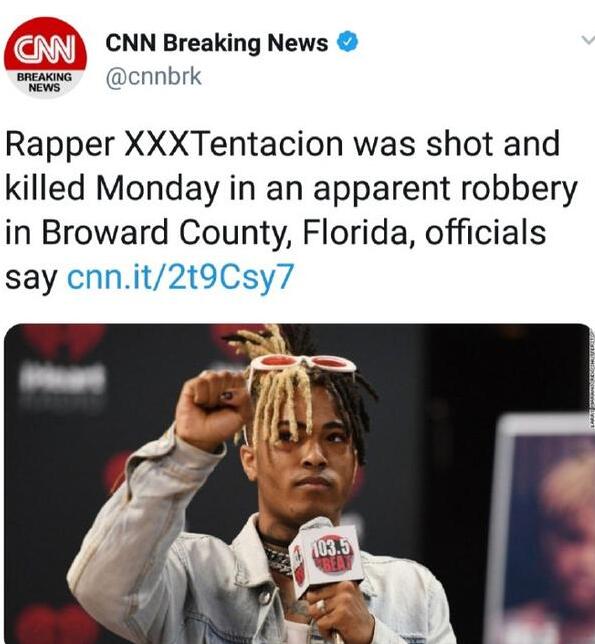Image resolution: width=595 pixels, height=644 pixels.
Task: Open the @cnnbrk handle
Action: click(x=154, y=77)
